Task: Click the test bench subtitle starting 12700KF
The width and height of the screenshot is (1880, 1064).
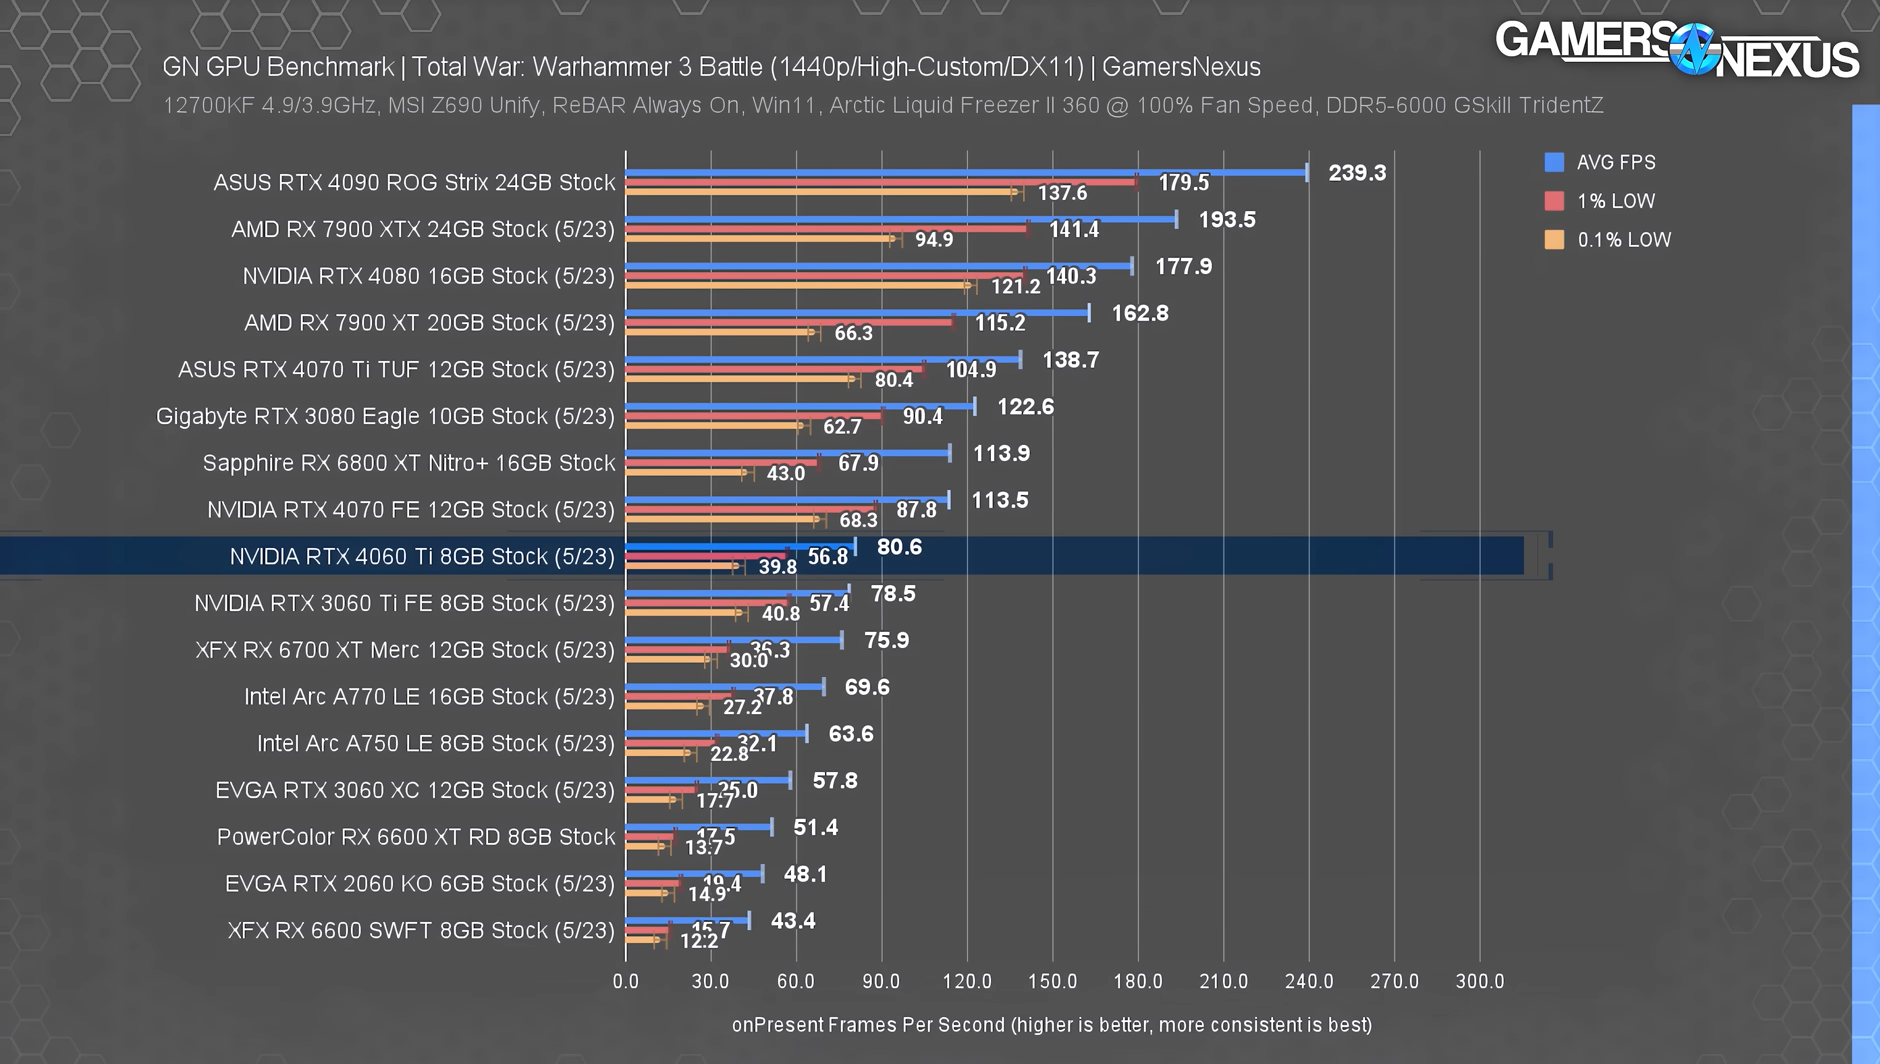Action: pos(883,105)
